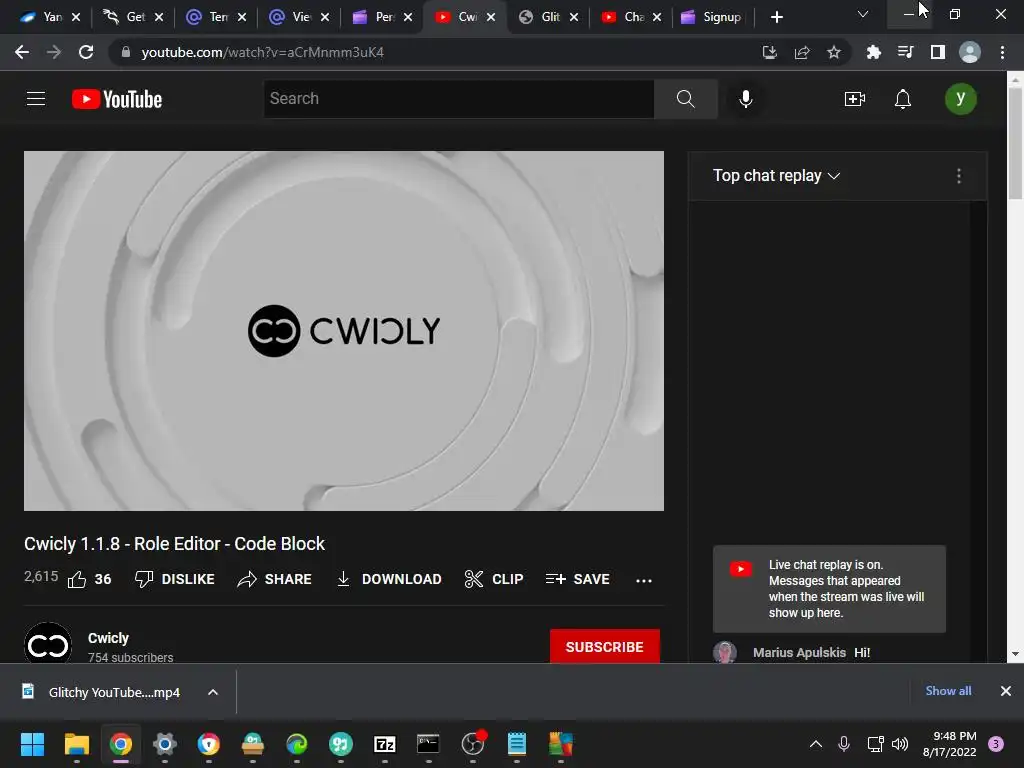Click Show all downloads
Image resolution: width=1024 pixels, height=768 pixels.
pyautogui.click(x=948, y=691)
